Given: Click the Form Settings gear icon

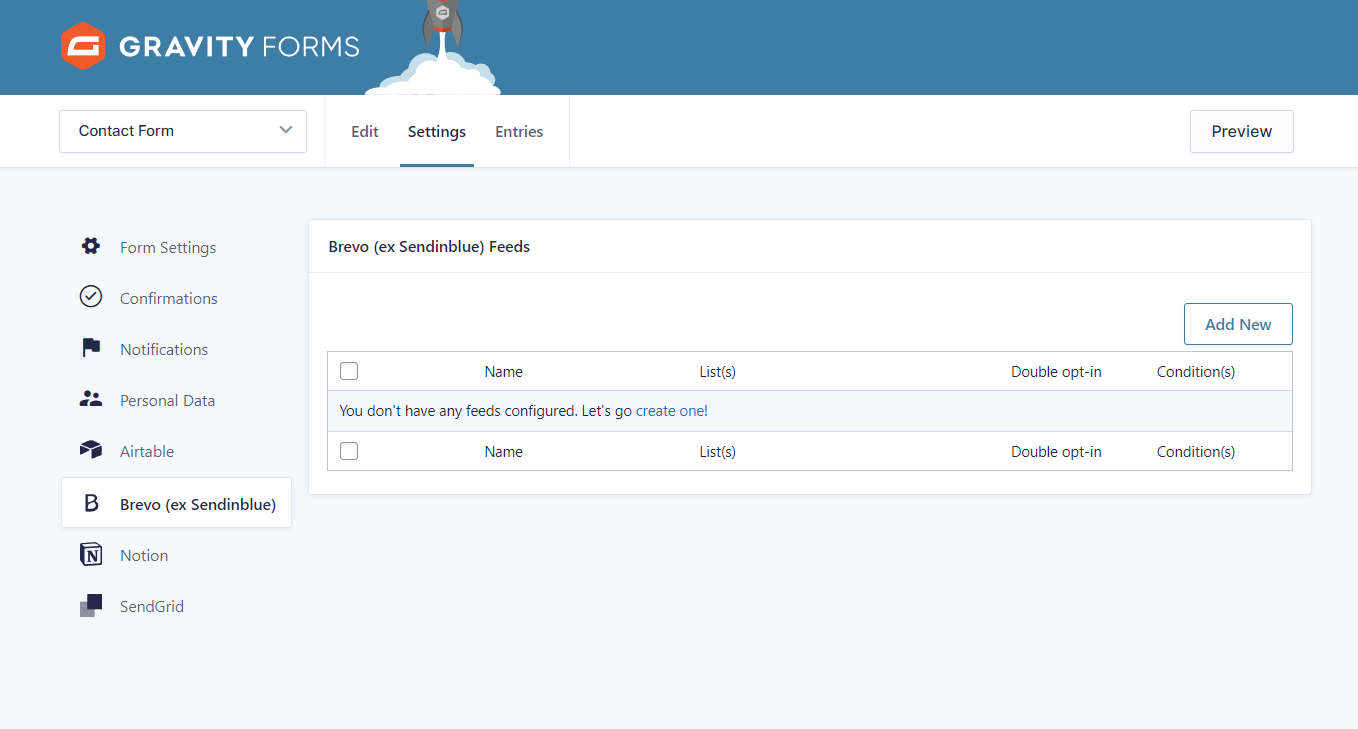Looking at the screenshot, I should pos(91,246).
